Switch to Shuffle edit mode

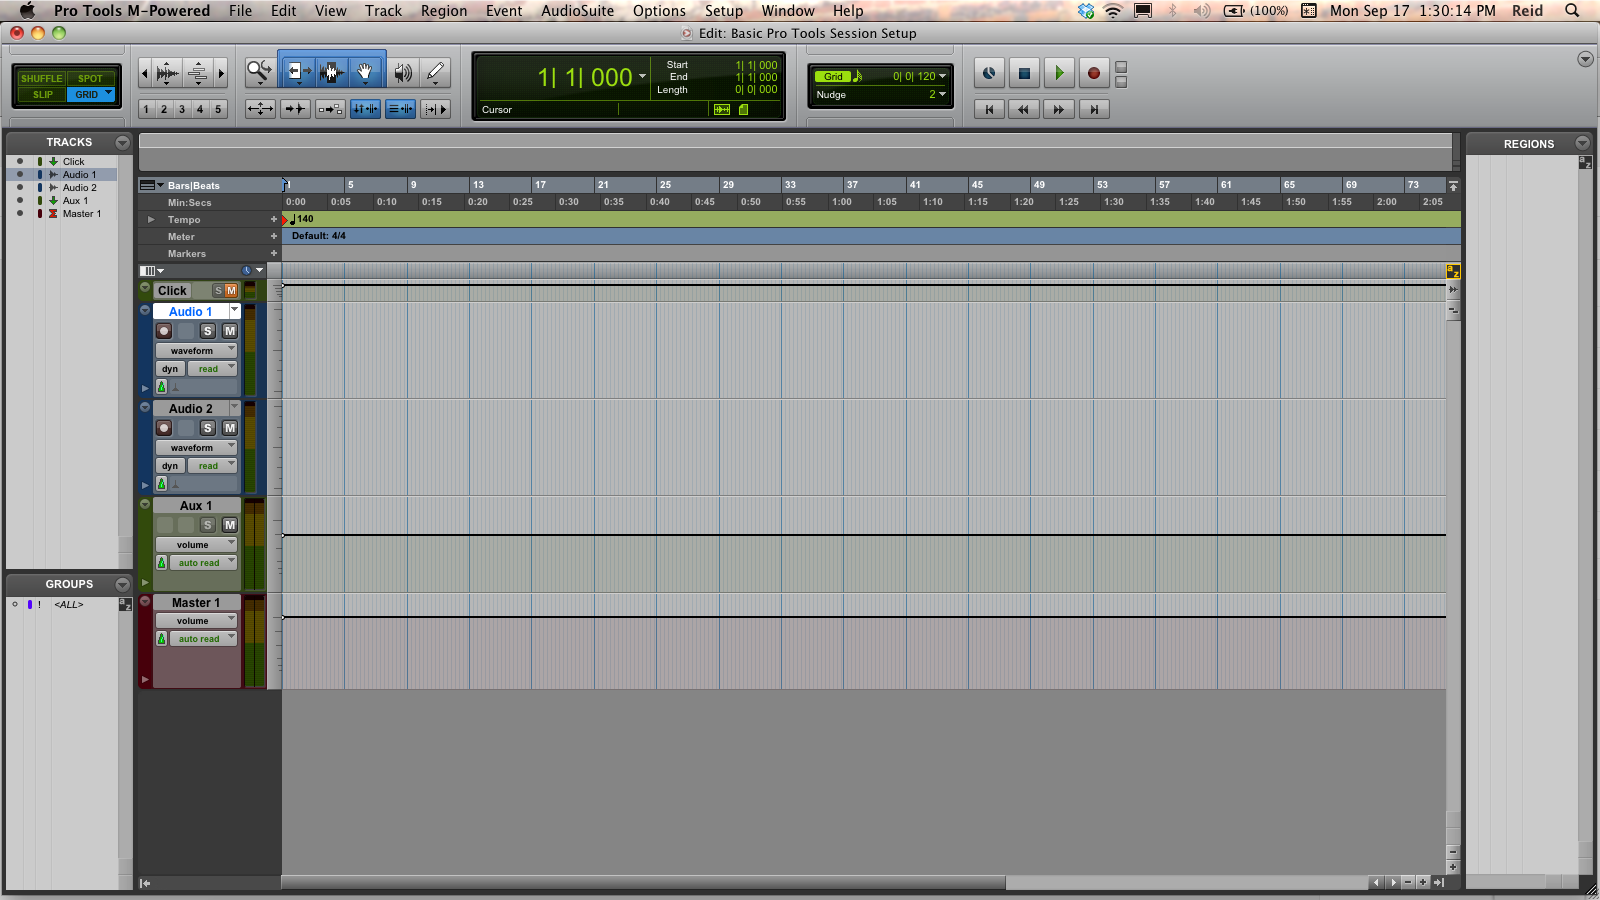41,78
